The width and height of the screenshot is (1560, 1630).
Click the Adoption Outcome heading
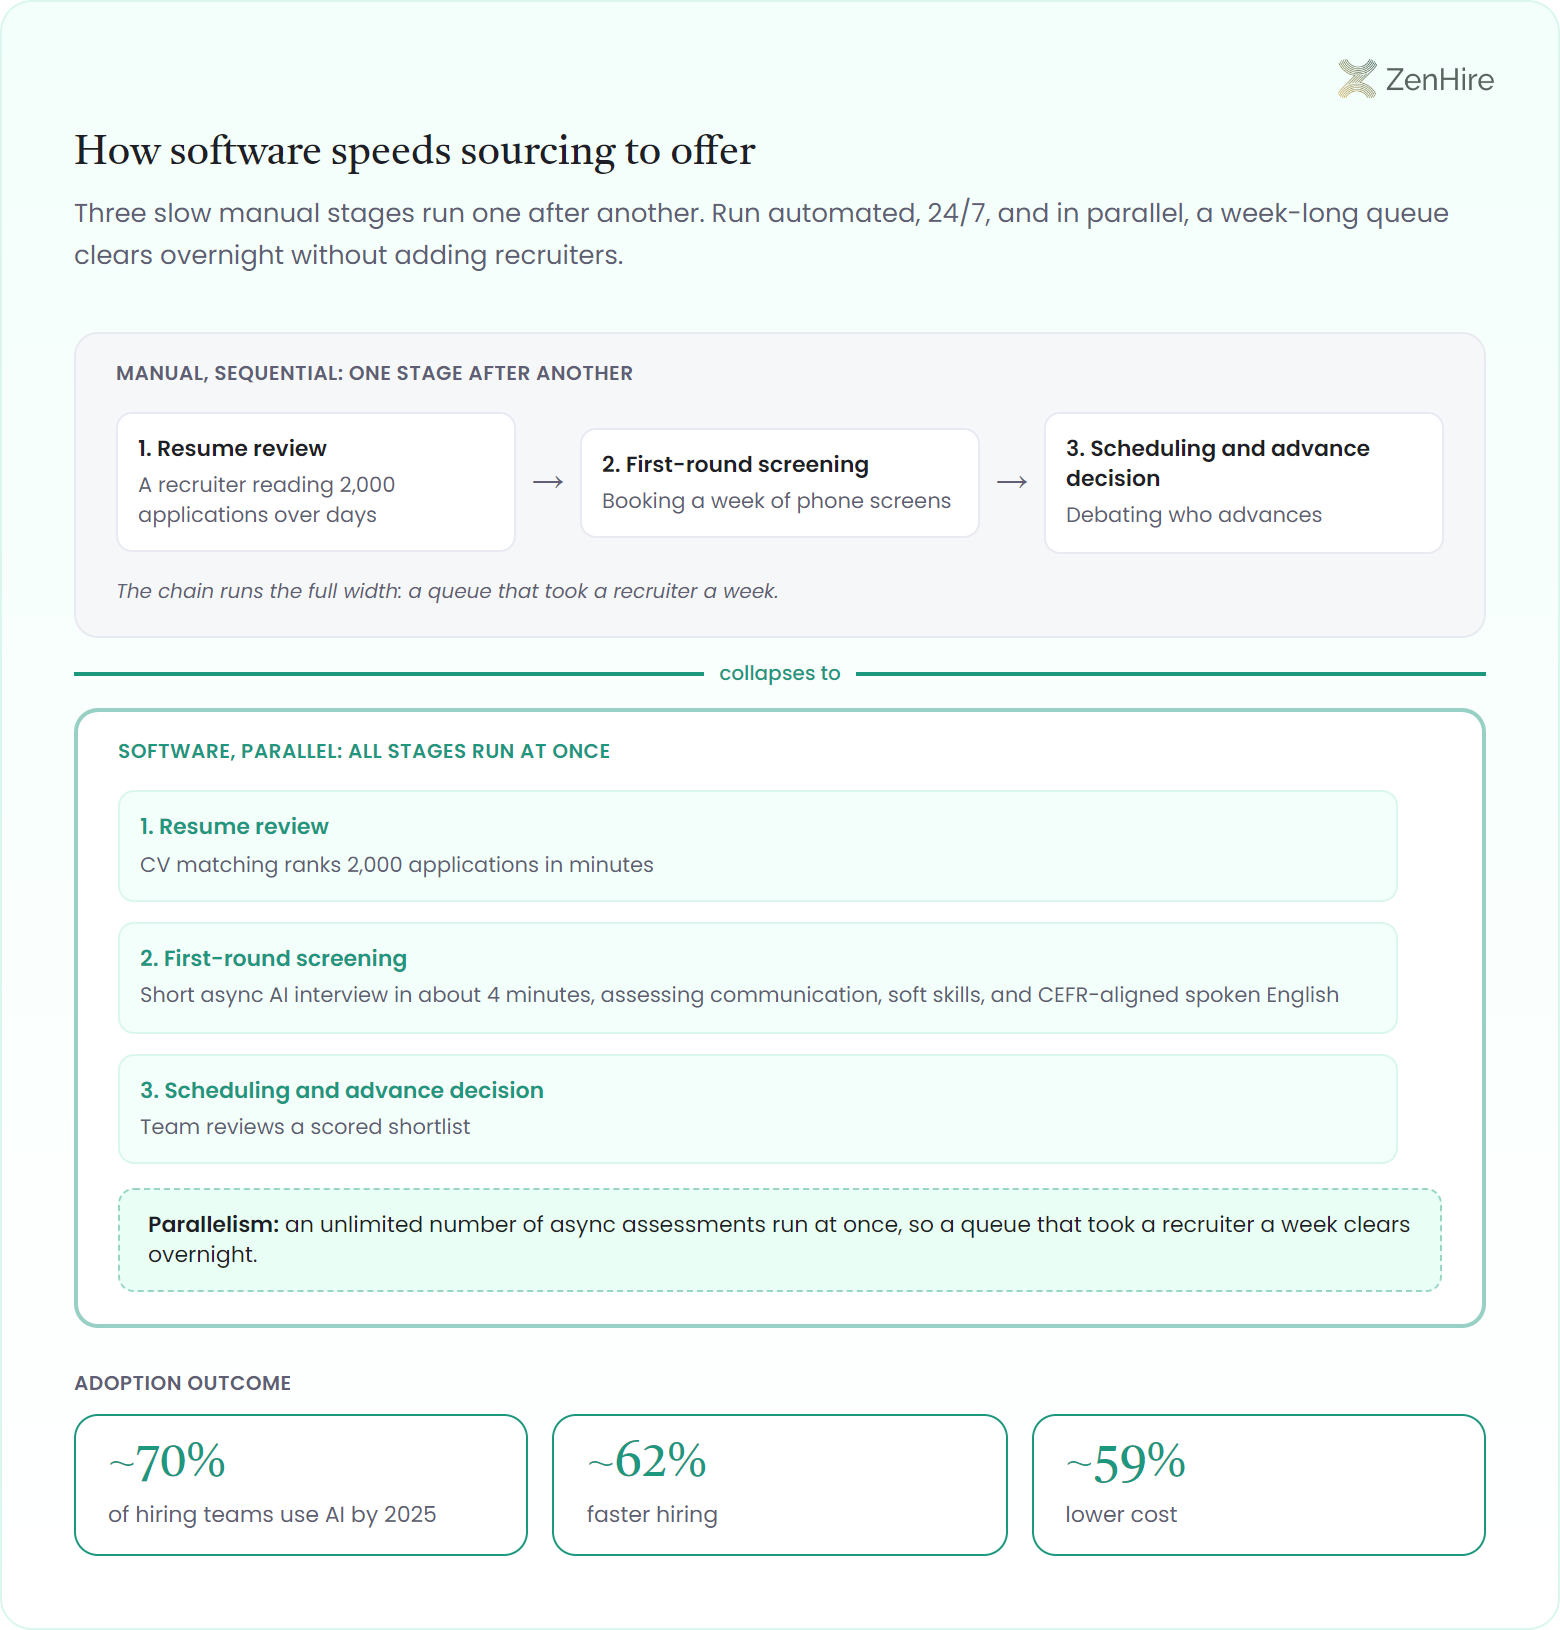(183, 1383)
